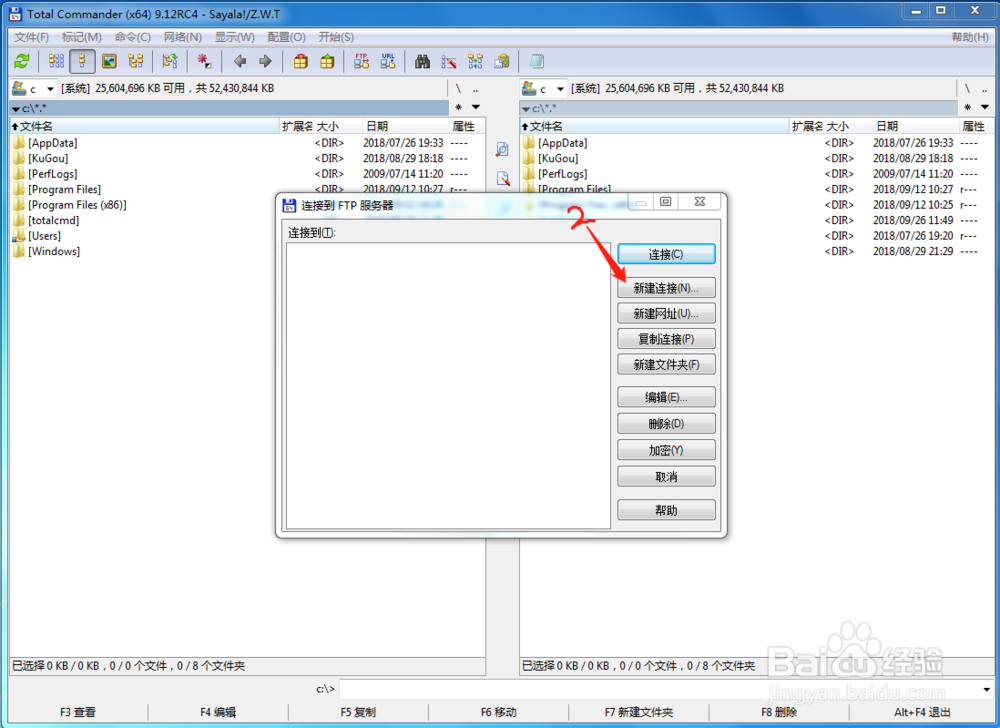
Task: Go back with the left arrow icon
Action: pos(240,61)
